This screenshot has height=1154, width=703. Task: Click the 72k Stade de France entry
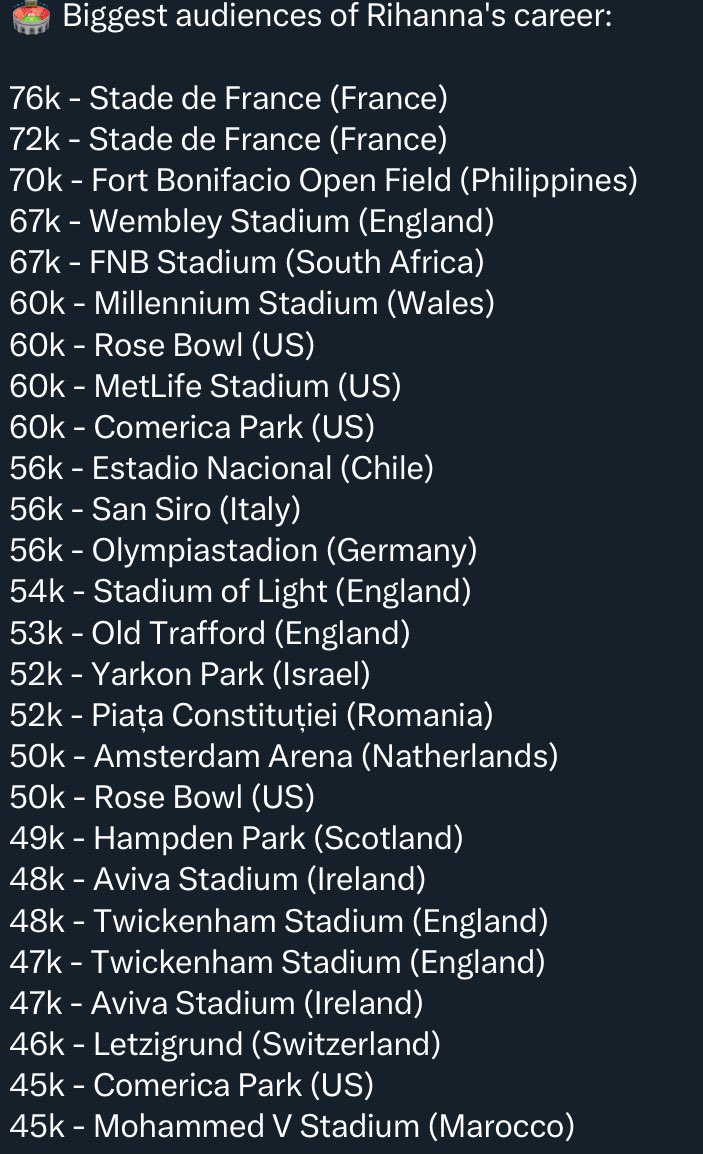pos(228,140)
